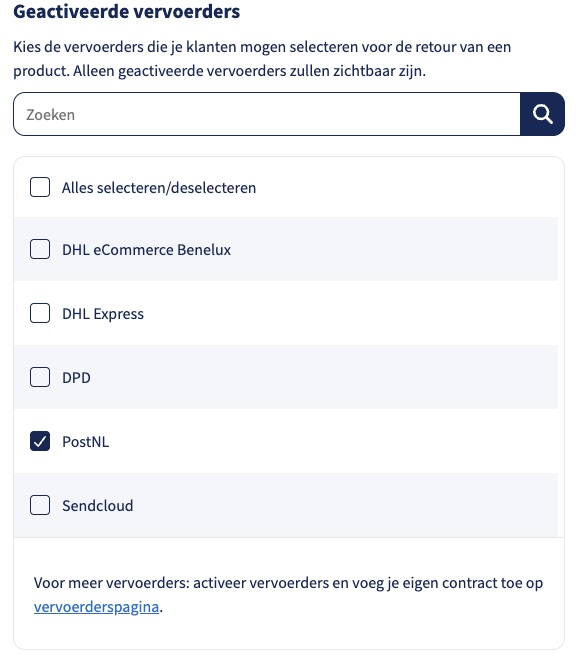The image size is (580, 660).
Task: Click the magnifying glass search button
Action: coord(542,114)
